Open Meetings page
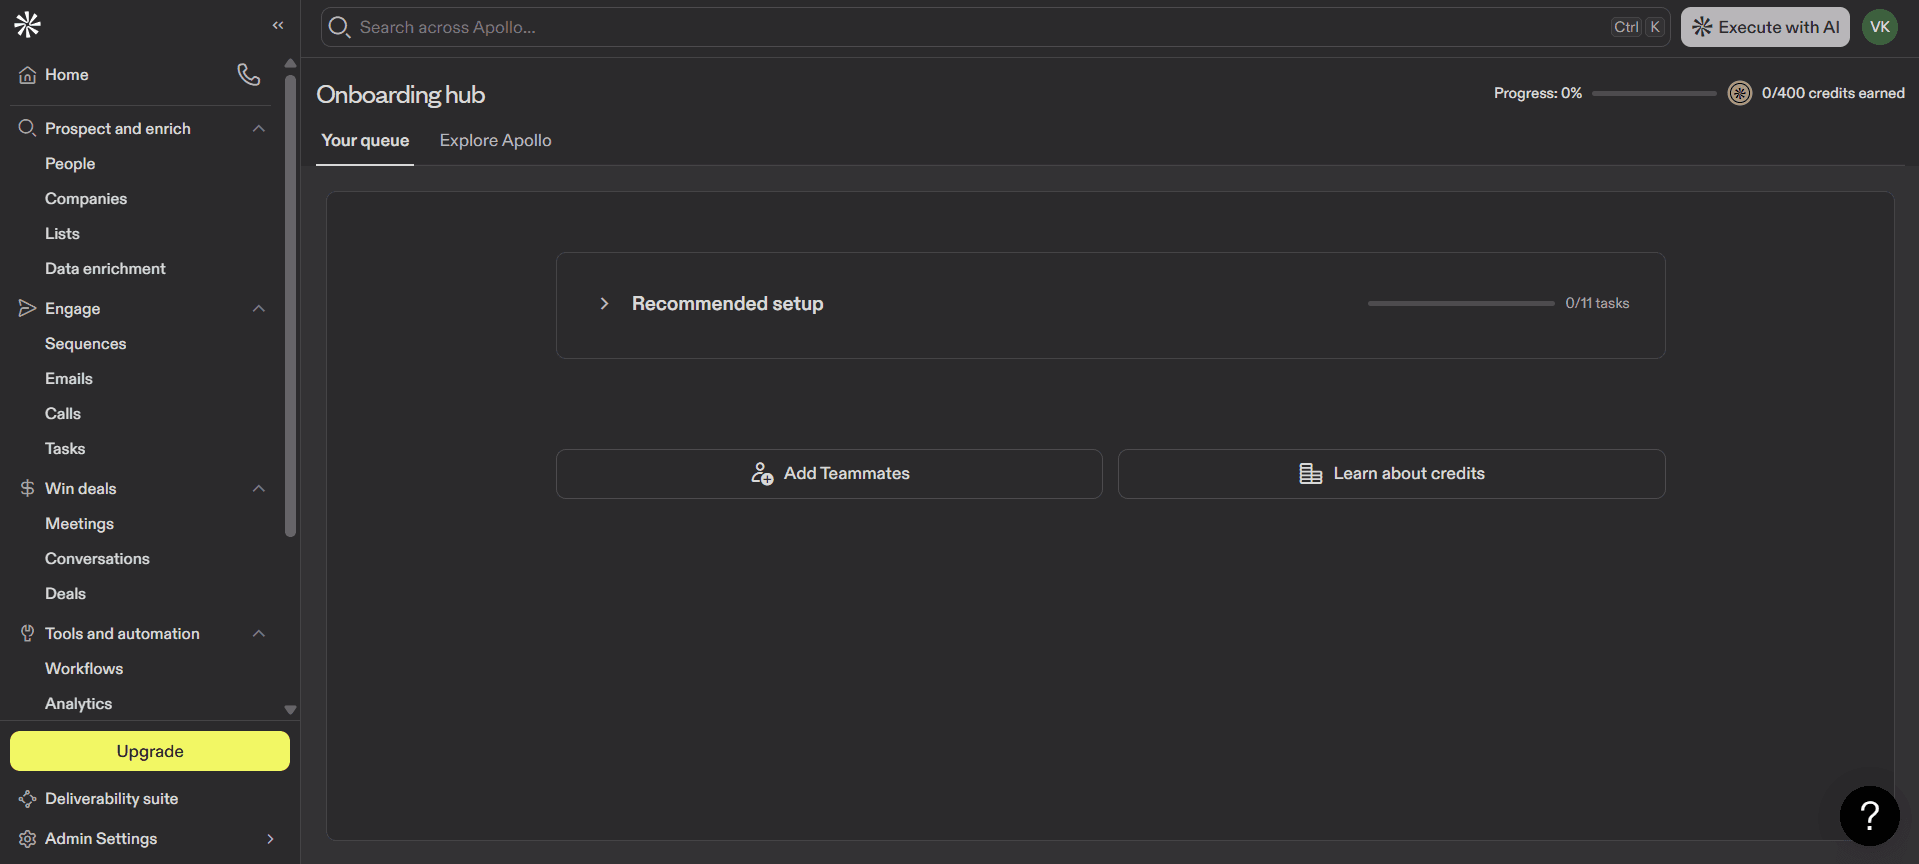This screenshot has width=1919, height=864. (x=79, y=523)
